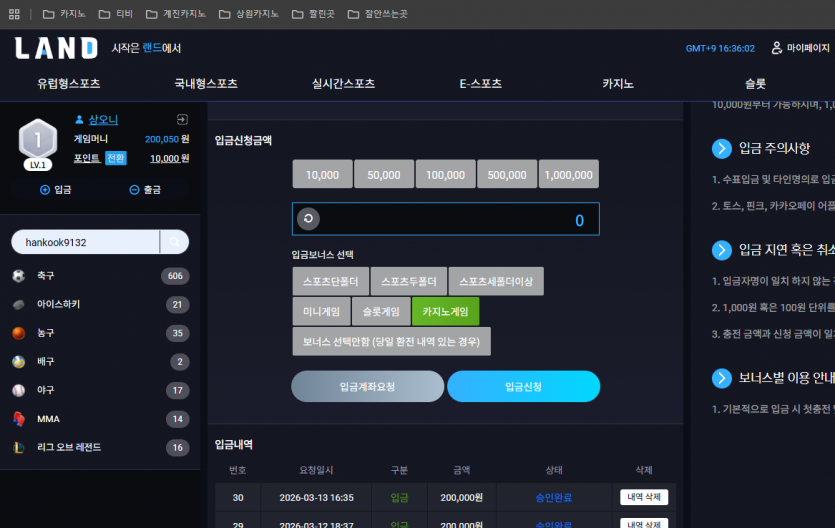This screenshot has height=528, width=835.
Task: Go to the 실시간스포츠 menu
Action: click(x=343, y=84)
